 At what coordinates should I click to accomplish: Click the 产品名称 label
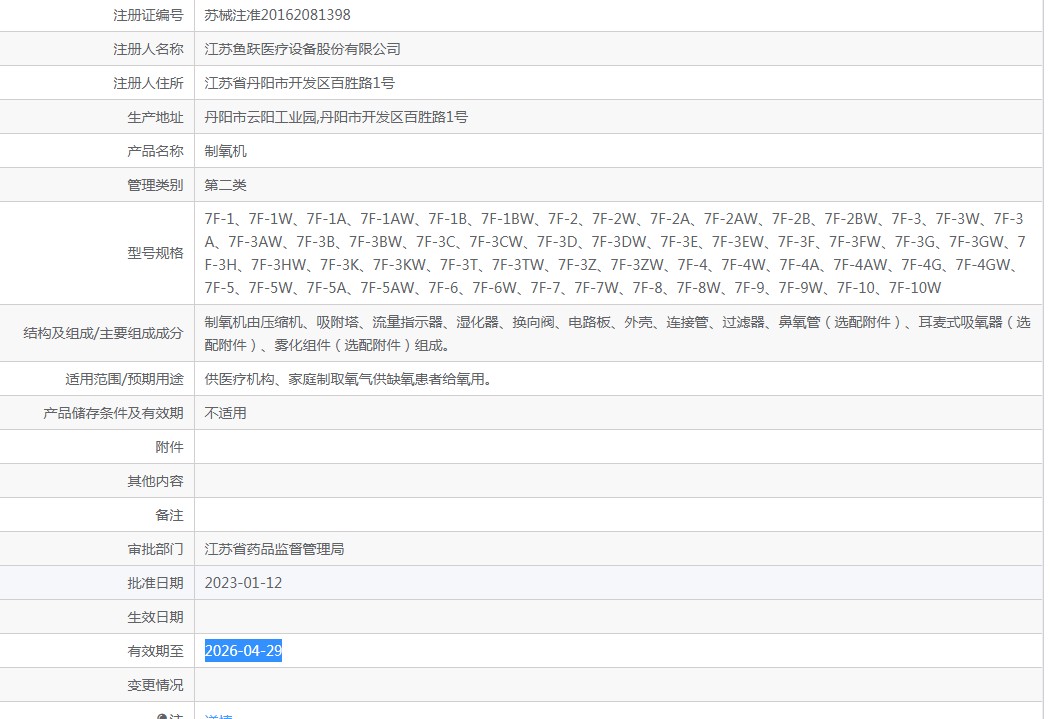point(155,151)
